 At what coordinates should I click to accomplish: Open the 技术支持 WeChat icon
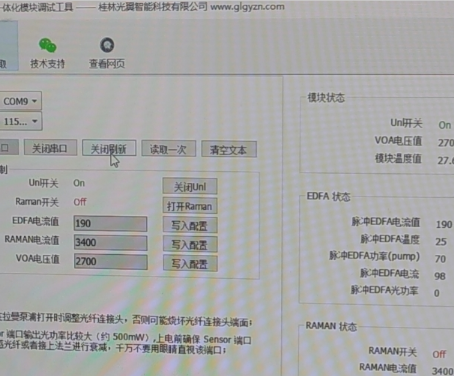point(47,46)
